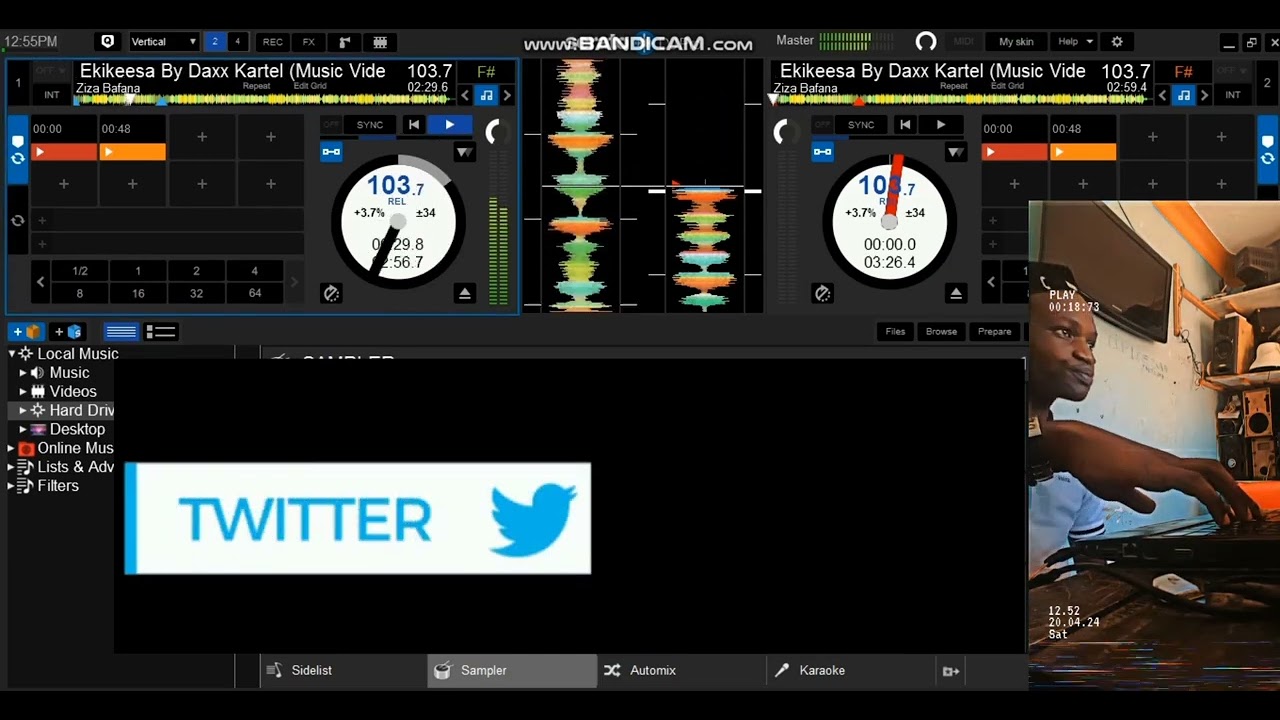Click deck 2 play button
The image size is (1280, 720).
point(941,125)
